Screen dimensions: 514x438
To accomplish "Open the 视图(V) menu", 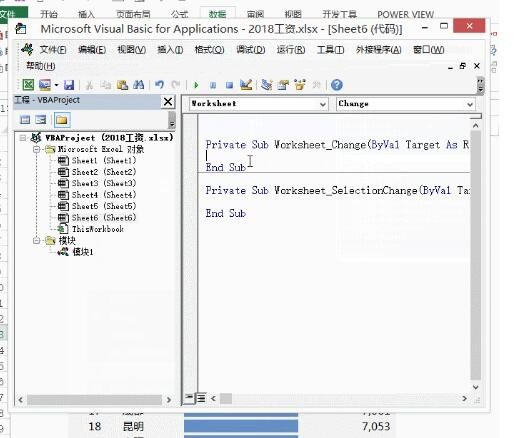I will (132, 50).
